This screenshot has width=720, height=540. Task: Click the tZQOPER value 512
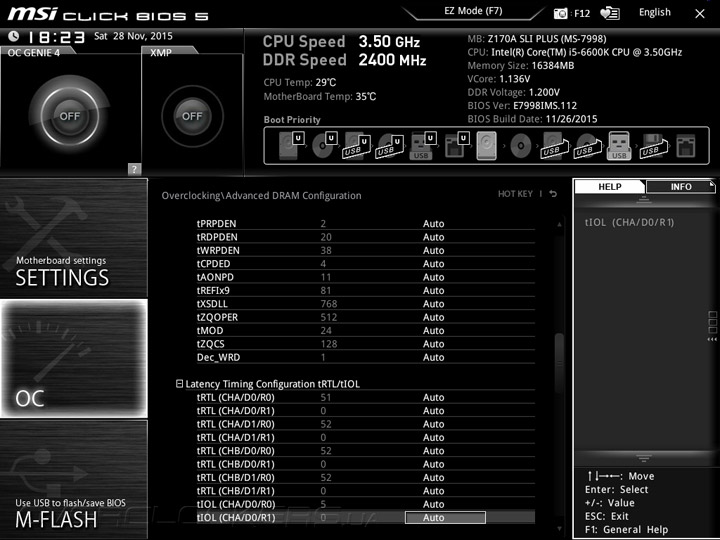[x=329, y=317]
